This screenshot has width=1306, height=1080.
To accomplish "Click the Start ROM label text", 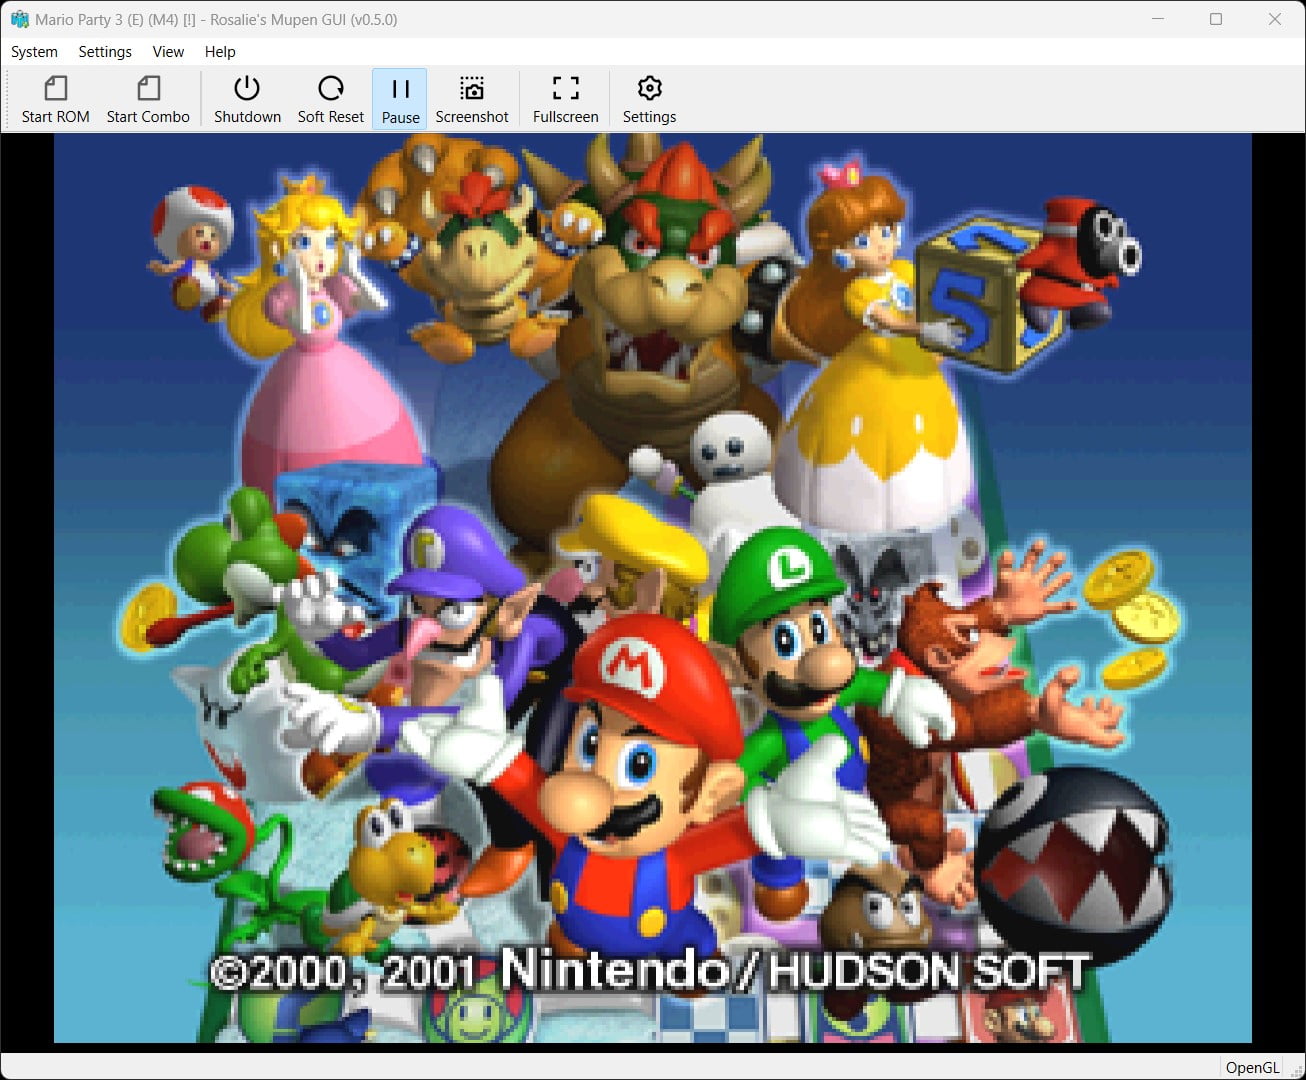I will (x=55, y=116).
